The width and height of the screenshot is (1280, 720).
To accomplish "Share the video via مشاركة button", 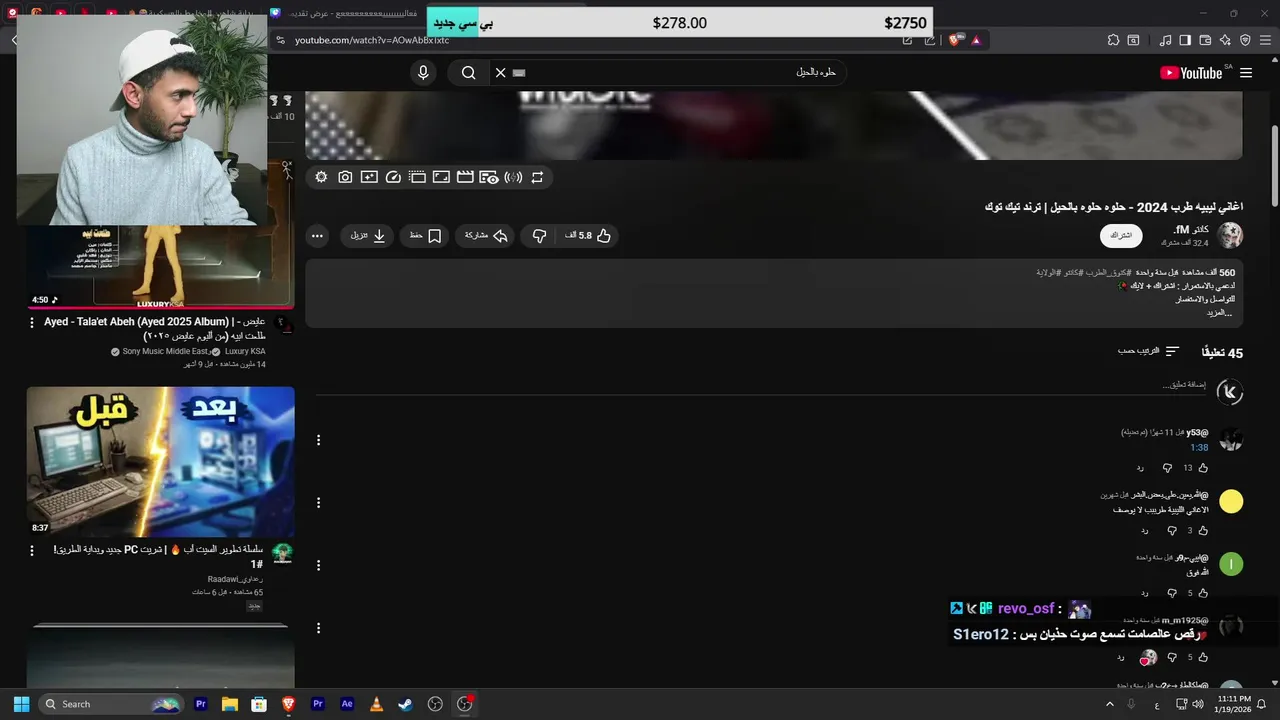I will 486,236.
